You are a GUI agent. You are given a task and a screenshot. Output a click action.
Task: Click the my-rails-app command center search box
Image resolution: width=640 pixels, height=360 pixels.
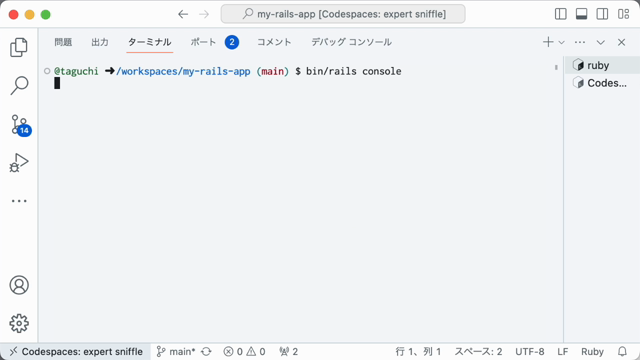coord(343,14)
